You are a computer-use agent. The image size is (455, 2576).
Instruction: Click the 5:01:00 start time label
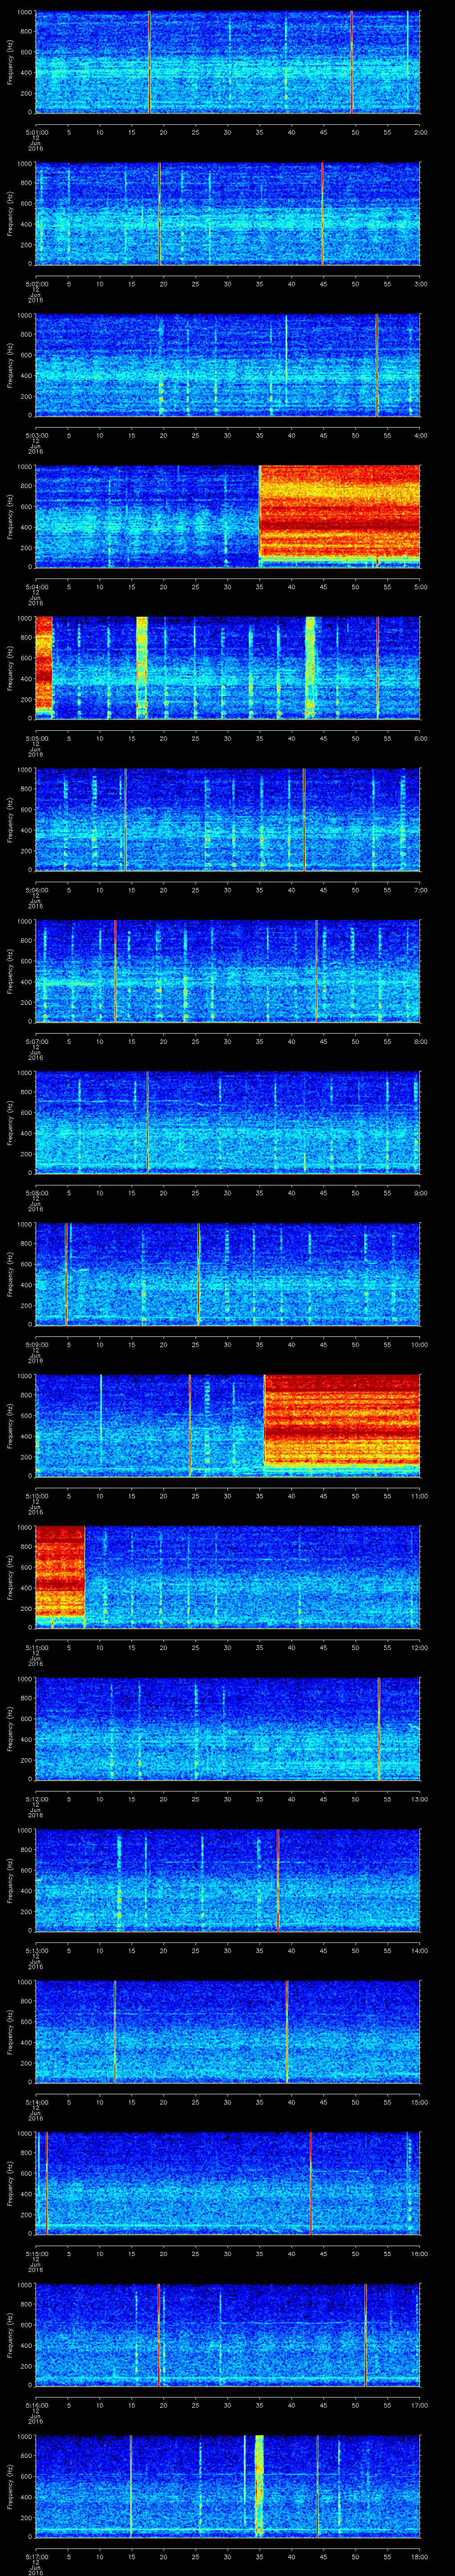point(36,132)
